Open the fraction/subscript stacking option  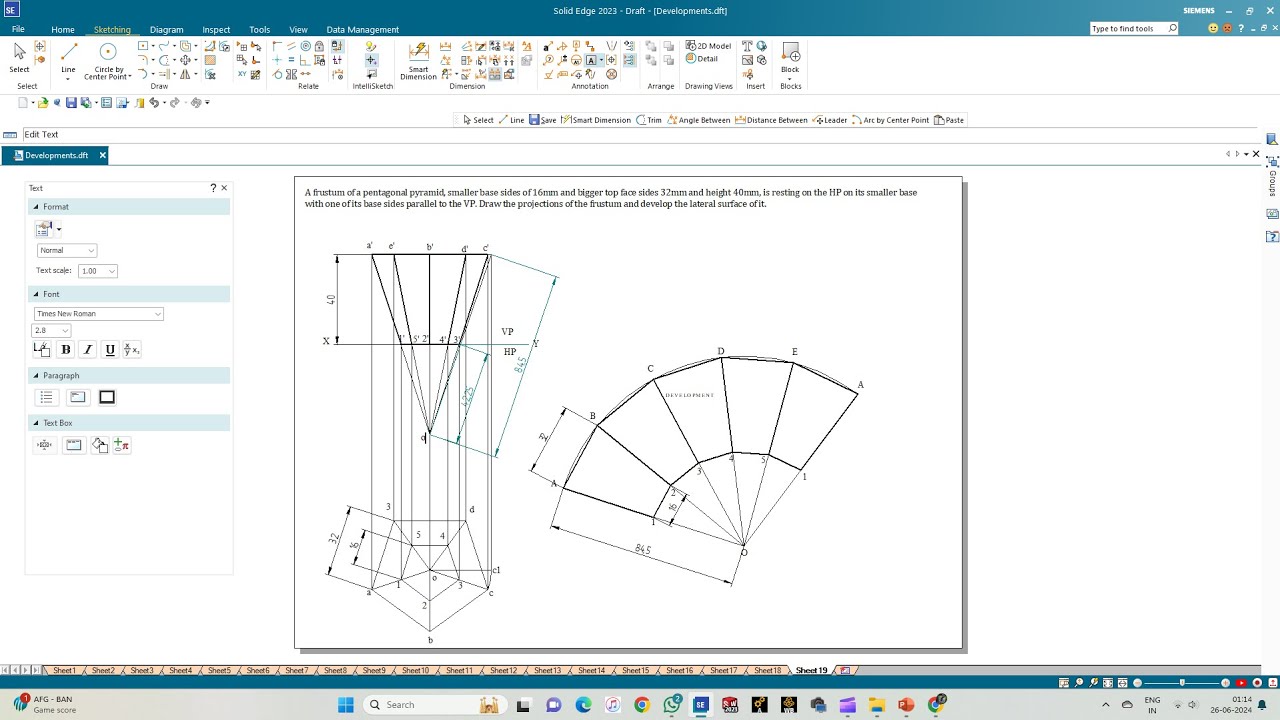click(132, 349)
